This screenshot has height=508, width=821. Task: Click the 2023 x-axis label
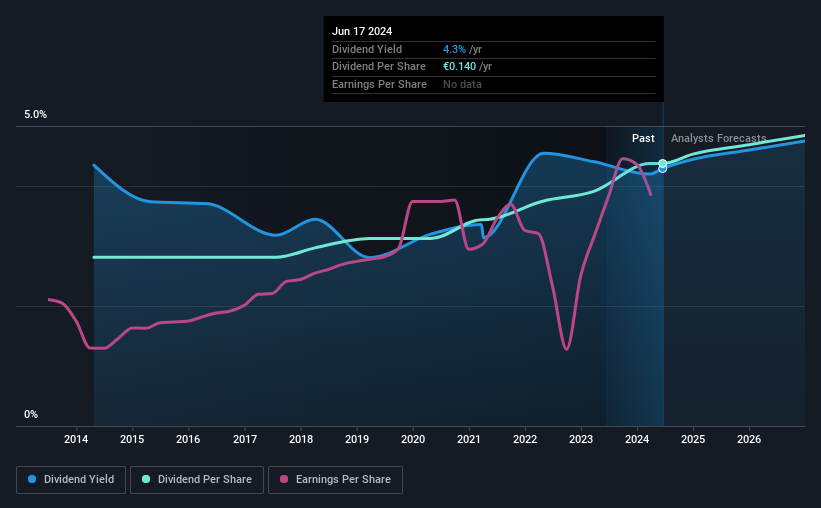[581, 439]
